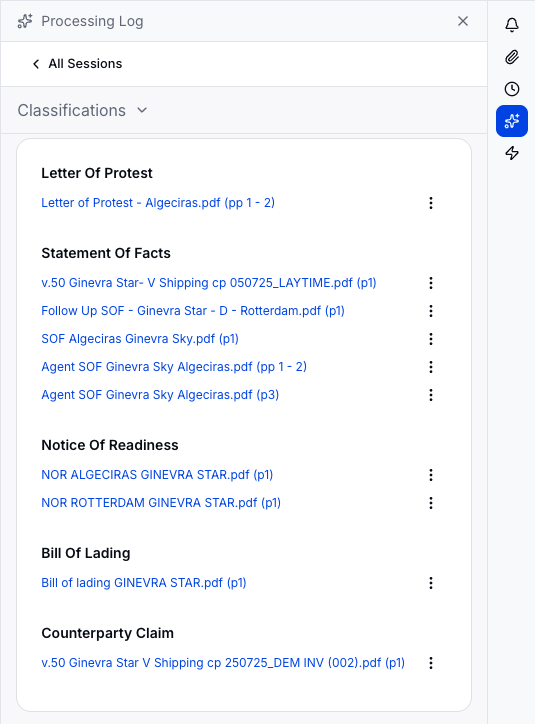Open NOR ALGECIRAS GINEVRA STAR.pdf link

click(x=157, y=475)
